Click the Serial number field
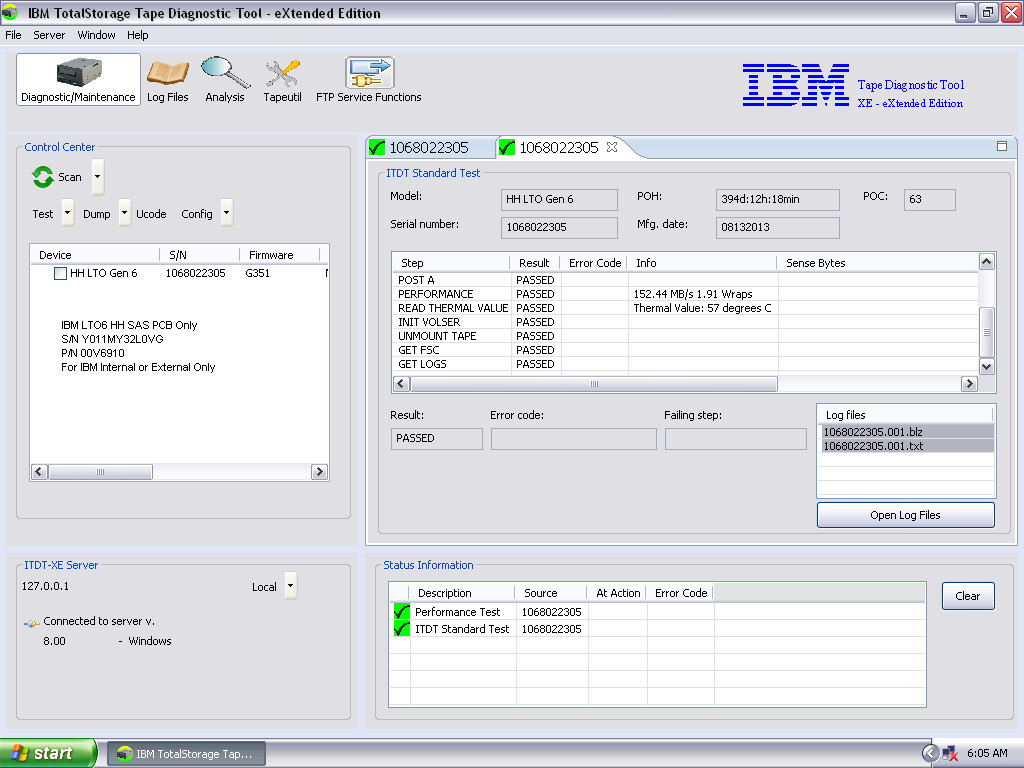This screenshot has height=768, width=1024. 559,227
